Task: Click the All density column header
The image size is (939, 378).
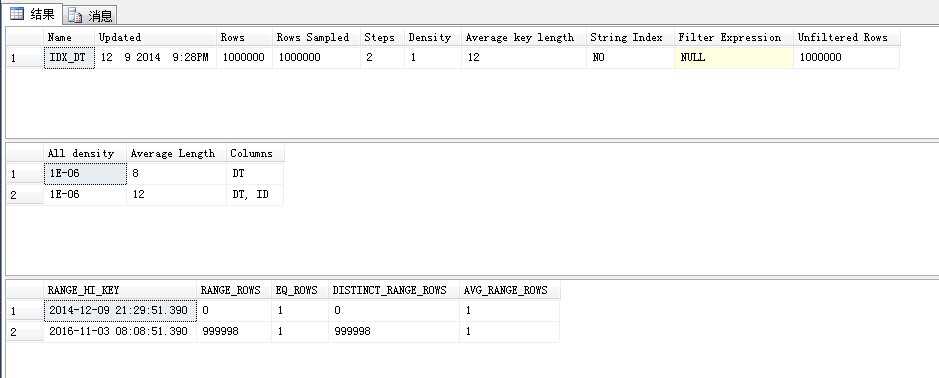Action: pos(85,153)
